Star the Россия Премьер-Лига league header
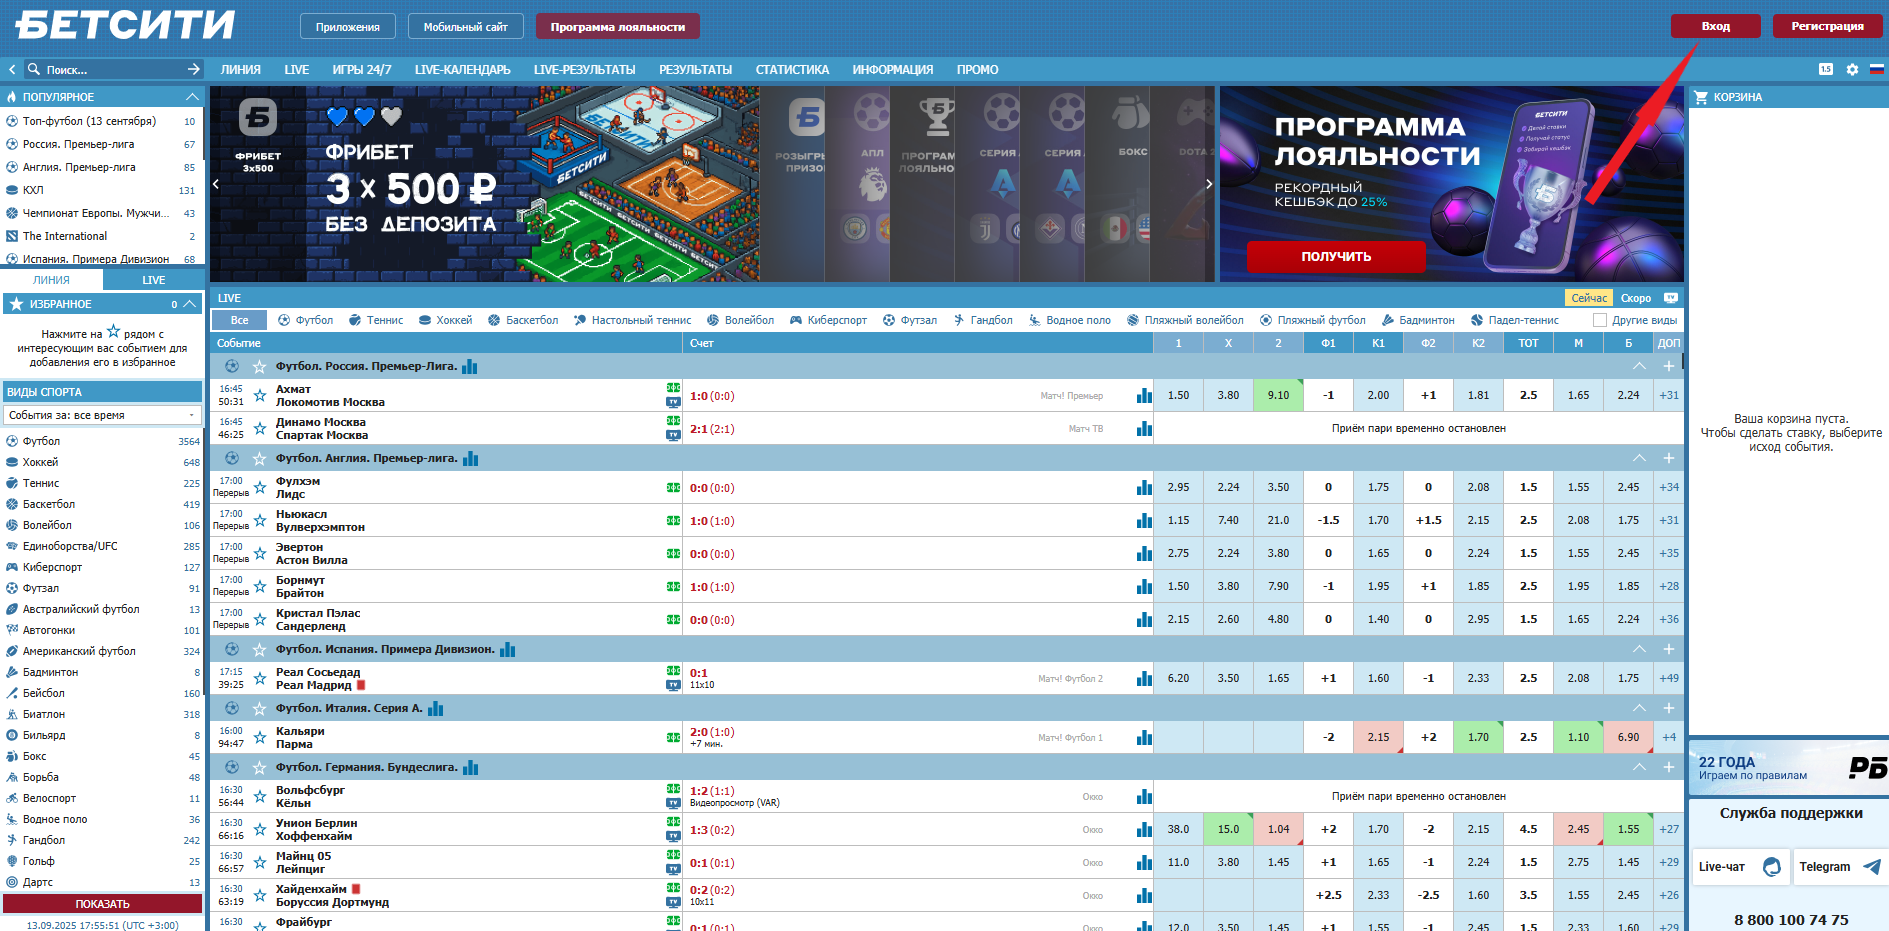1889x931 pixels. pyautogui.click(x=260, y=367)
